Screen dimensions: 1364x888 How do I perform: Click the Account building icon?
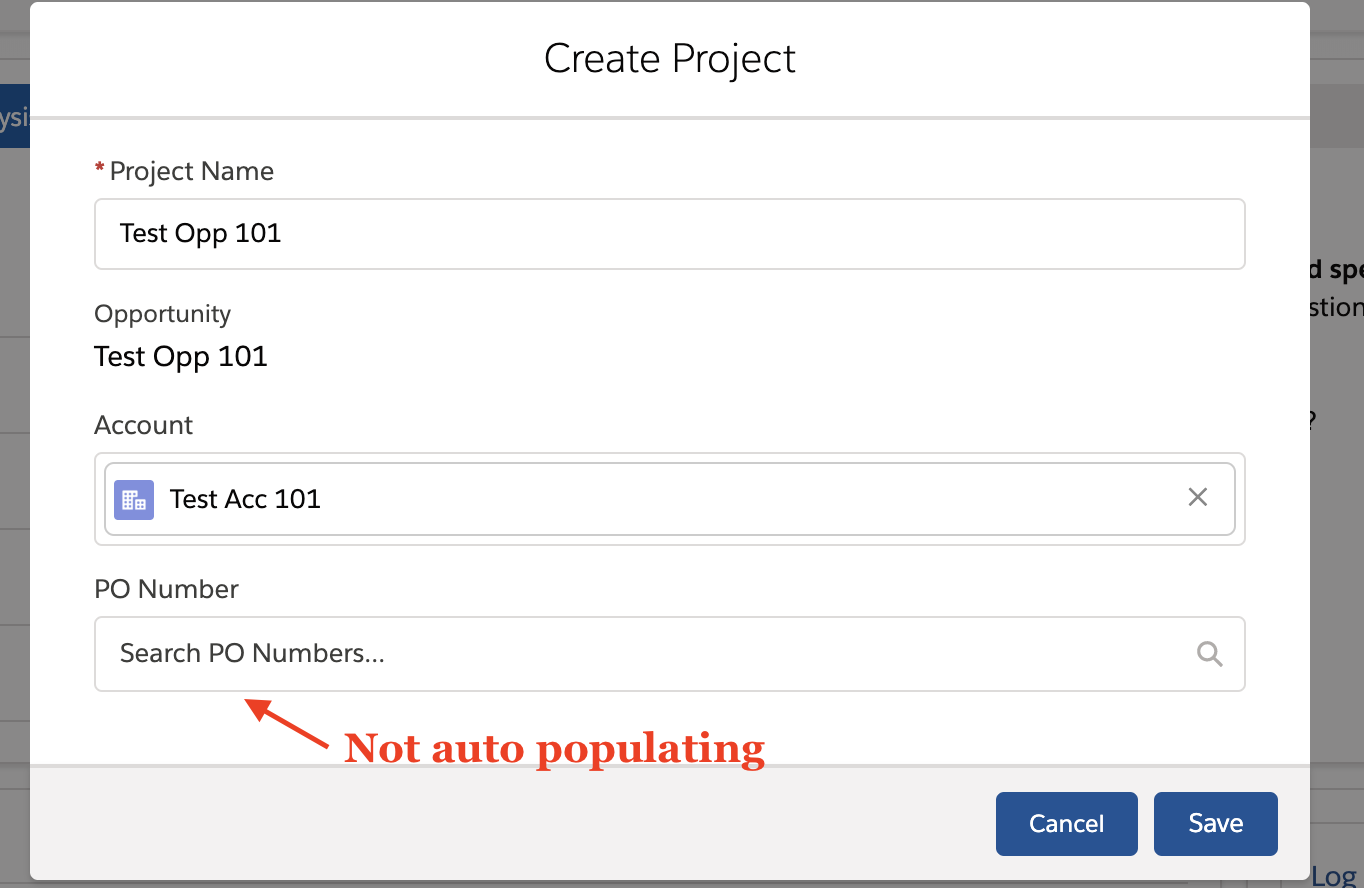click(x=134, y=499)
